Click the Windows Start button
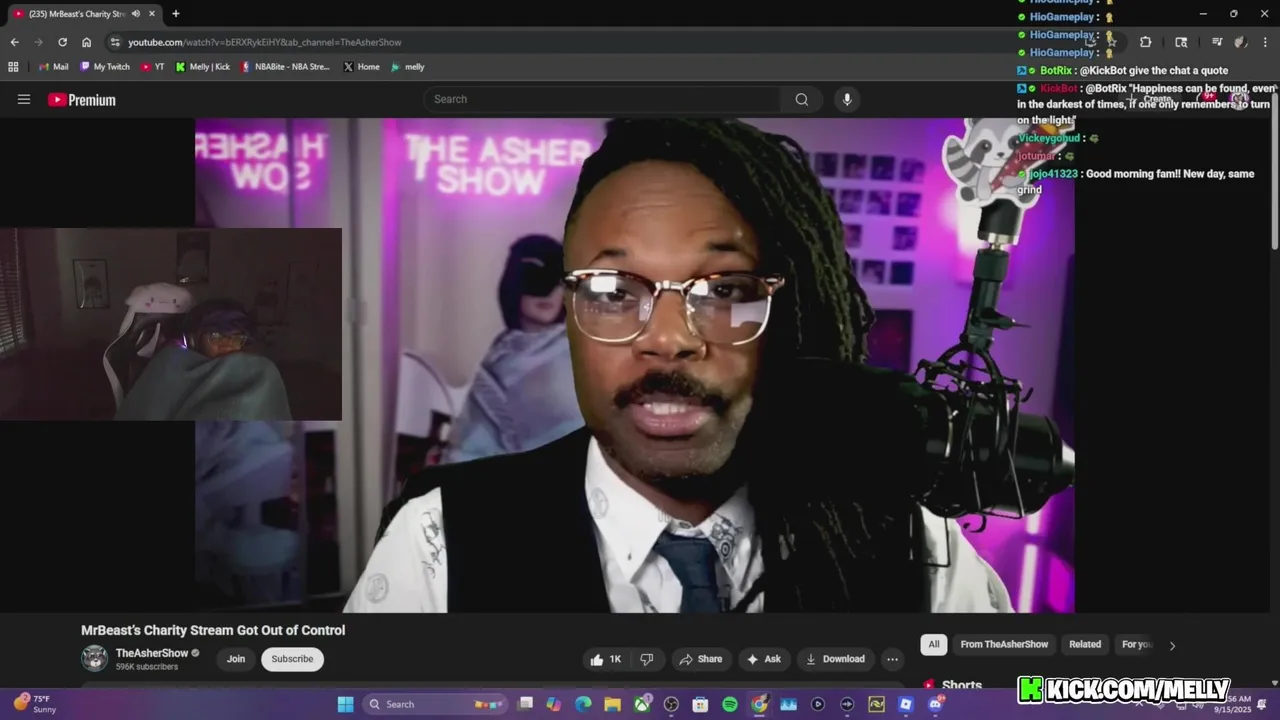Image resolution: width=1280 pixels, height=720 pixels. [345, 704]
